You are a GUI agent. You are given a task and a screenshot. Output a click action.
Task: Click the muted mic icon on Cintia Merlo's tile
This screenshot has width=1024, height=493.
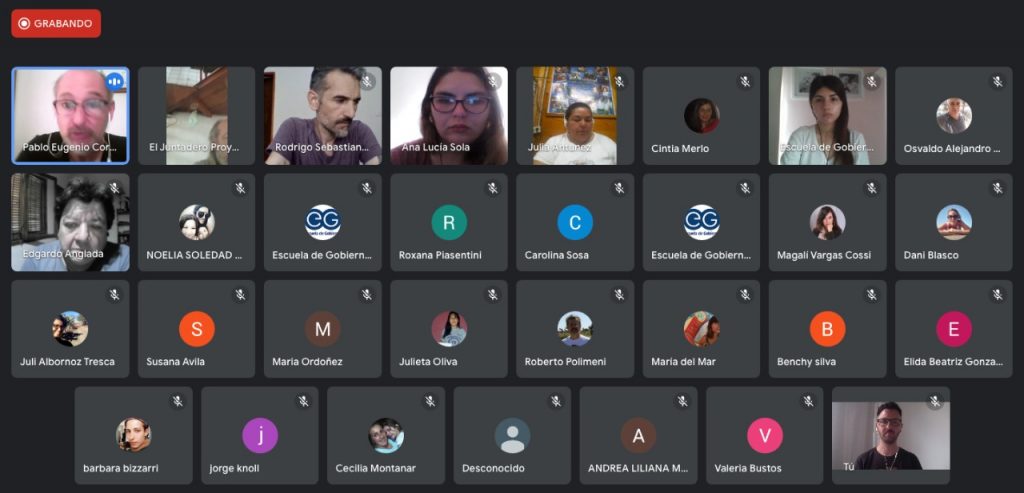[745, 81]
